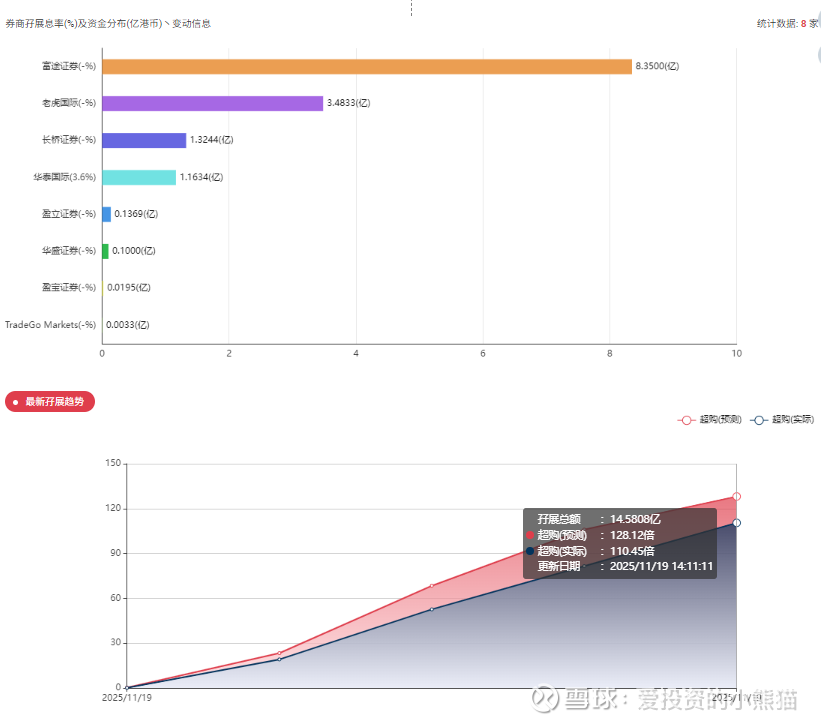Click the 超购(实际) 110.45倍 tooltip line

tap(591, 551)
